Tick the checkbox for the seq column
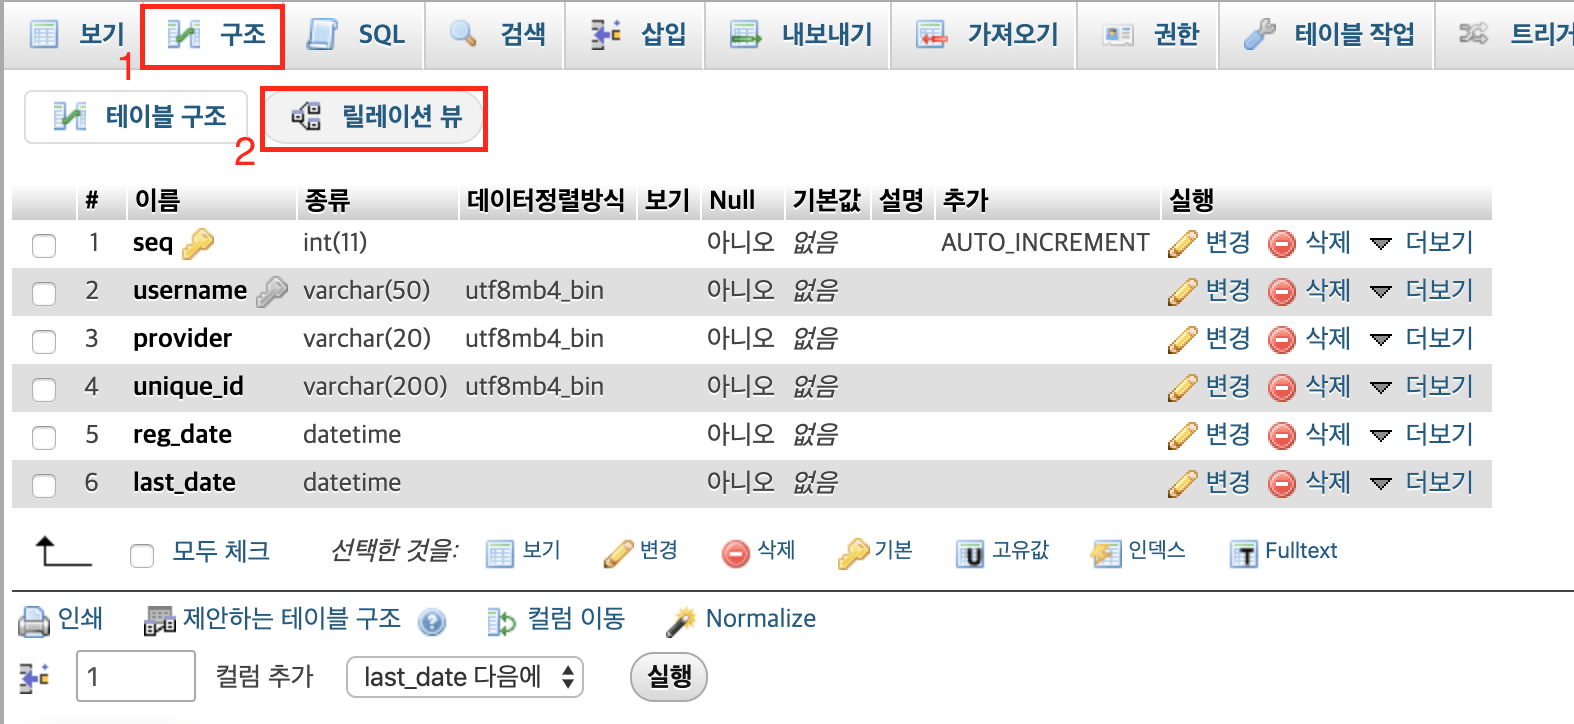 click(x=44, y=245)
